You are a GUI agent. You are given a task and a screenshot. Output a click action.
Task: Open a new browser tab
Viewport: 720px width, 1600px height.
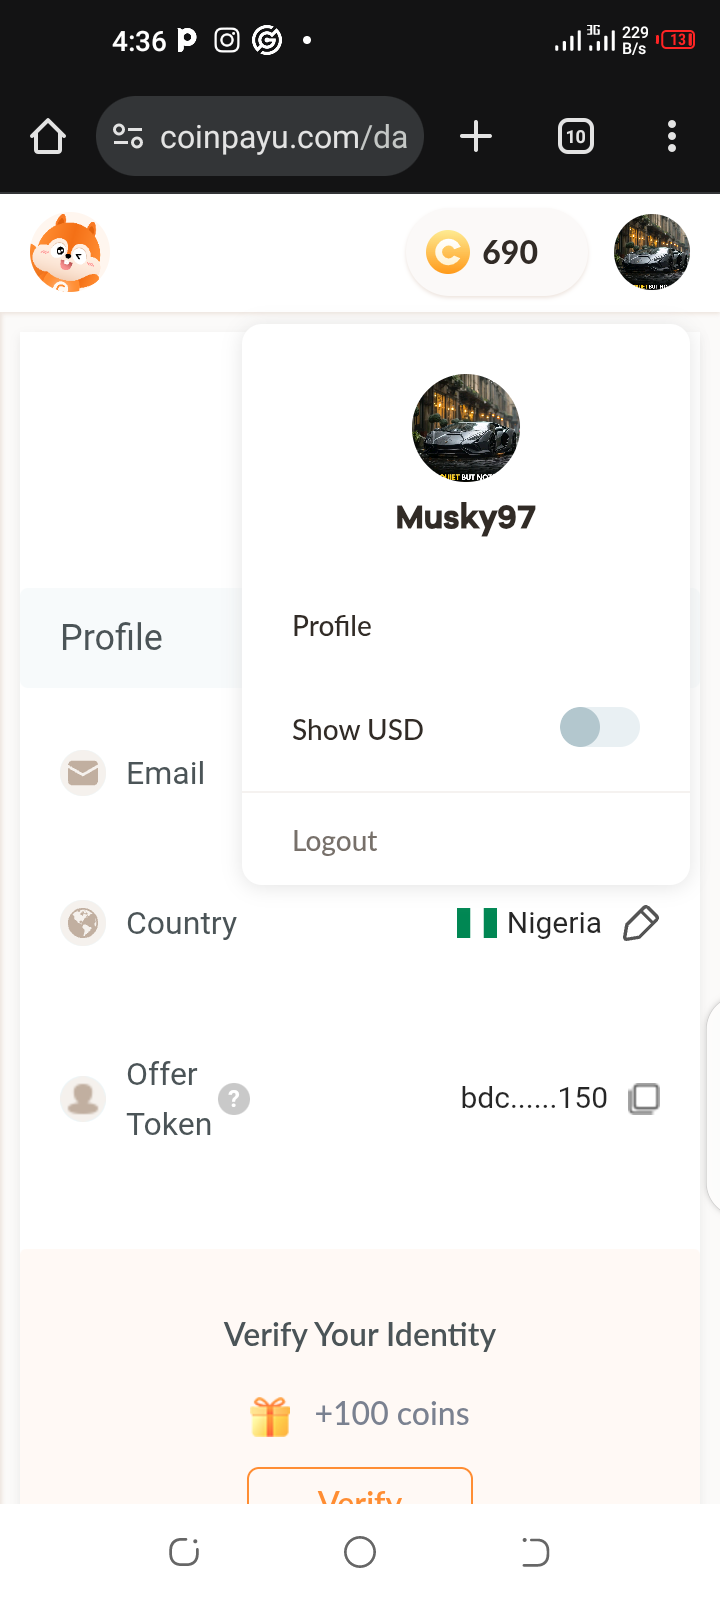(476, 136)
